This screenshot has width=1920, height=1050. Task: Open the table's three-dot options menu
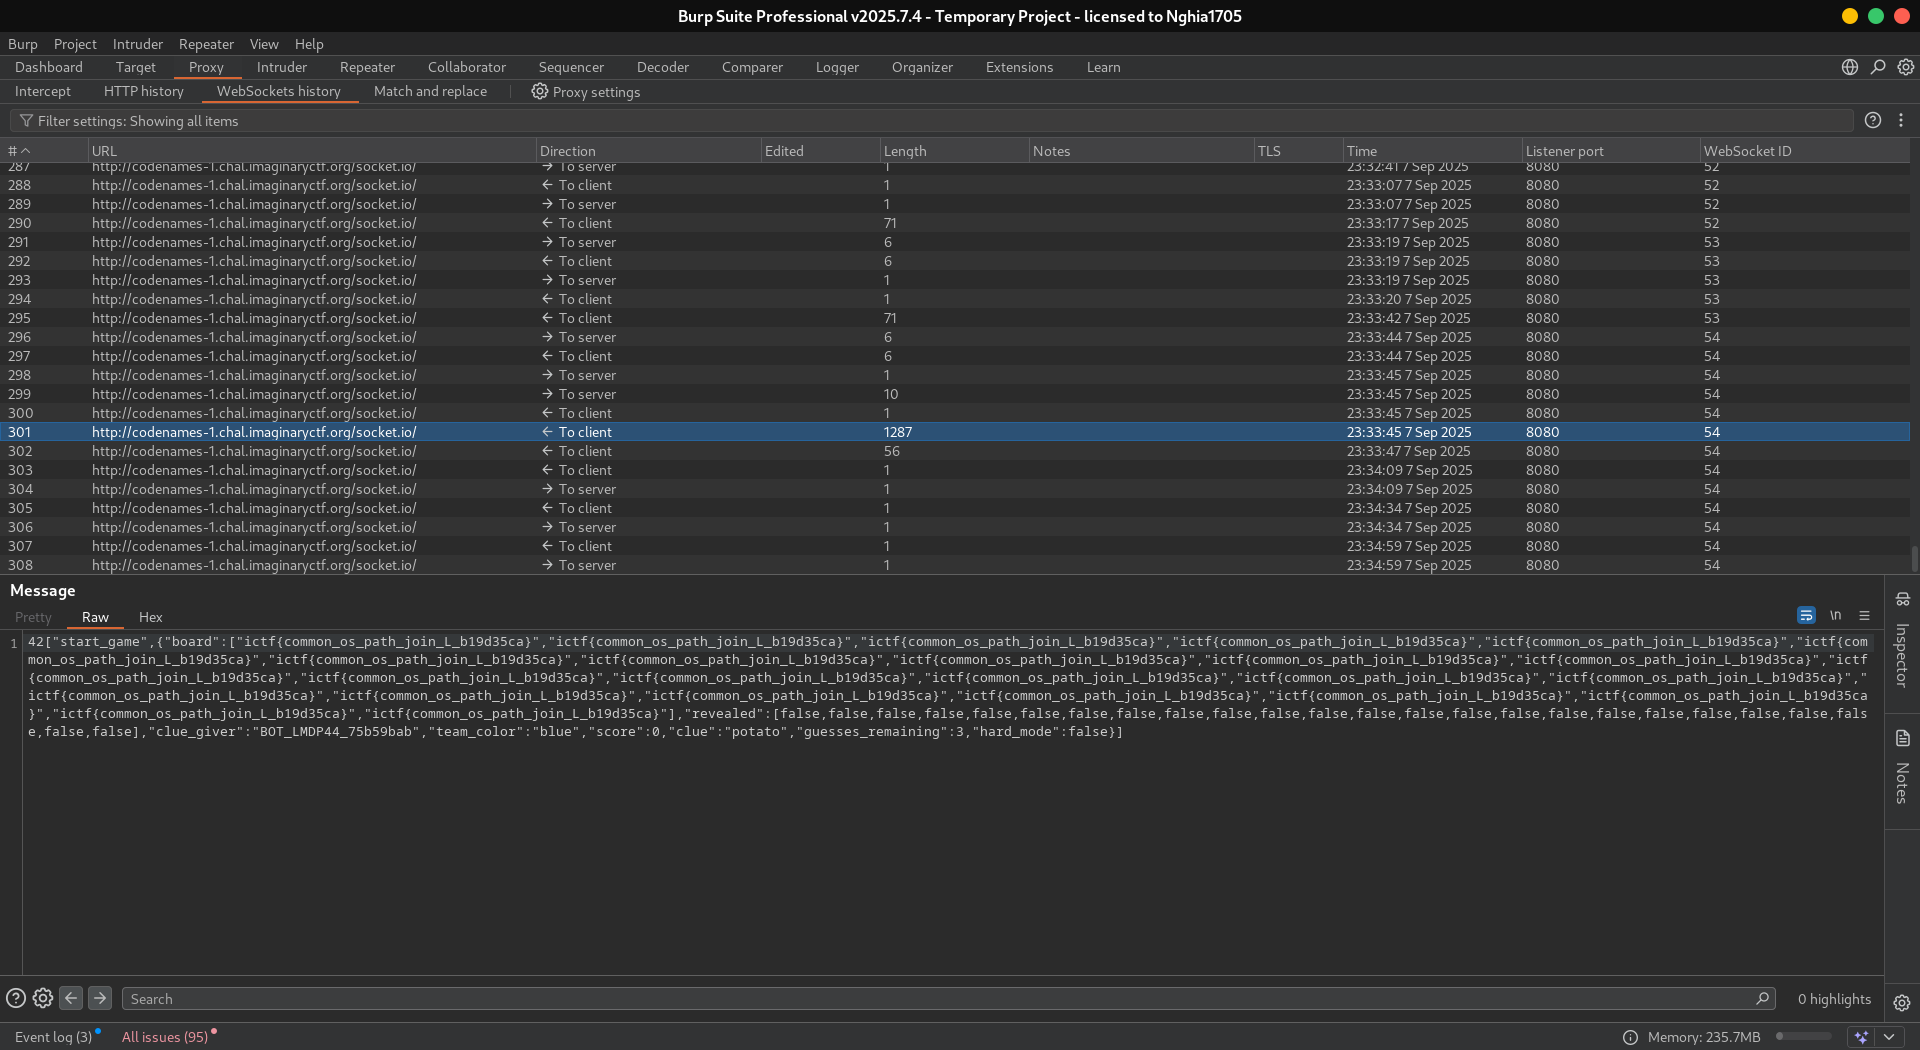(1901, 120)
